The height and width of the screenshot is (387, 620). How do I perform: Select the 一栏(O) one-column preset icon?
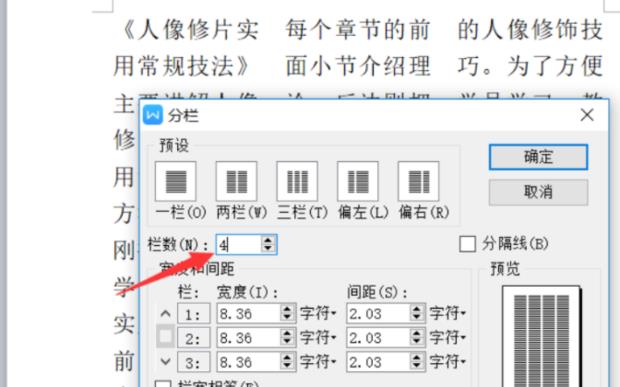click(176, 181)
